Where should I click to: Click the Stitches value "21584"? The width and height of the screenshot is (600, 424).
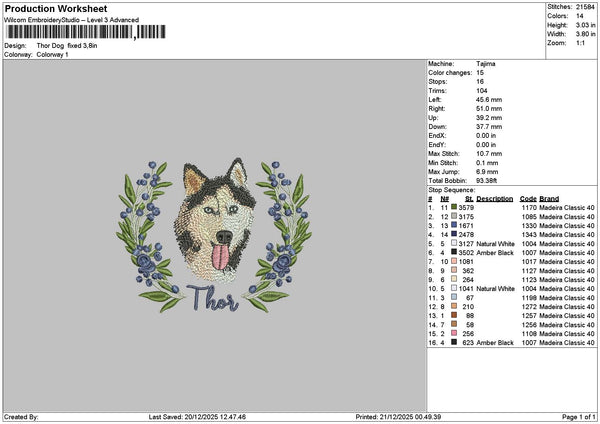click(x=586, y=7)
